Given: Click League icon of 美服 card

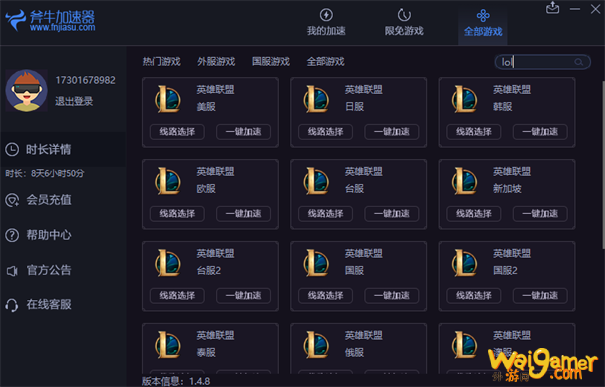Looking at the screenshot, I should (x=168, y=99).
